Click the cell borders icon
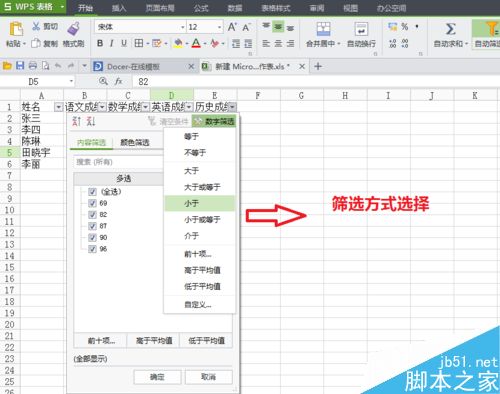 coord(139,43)
